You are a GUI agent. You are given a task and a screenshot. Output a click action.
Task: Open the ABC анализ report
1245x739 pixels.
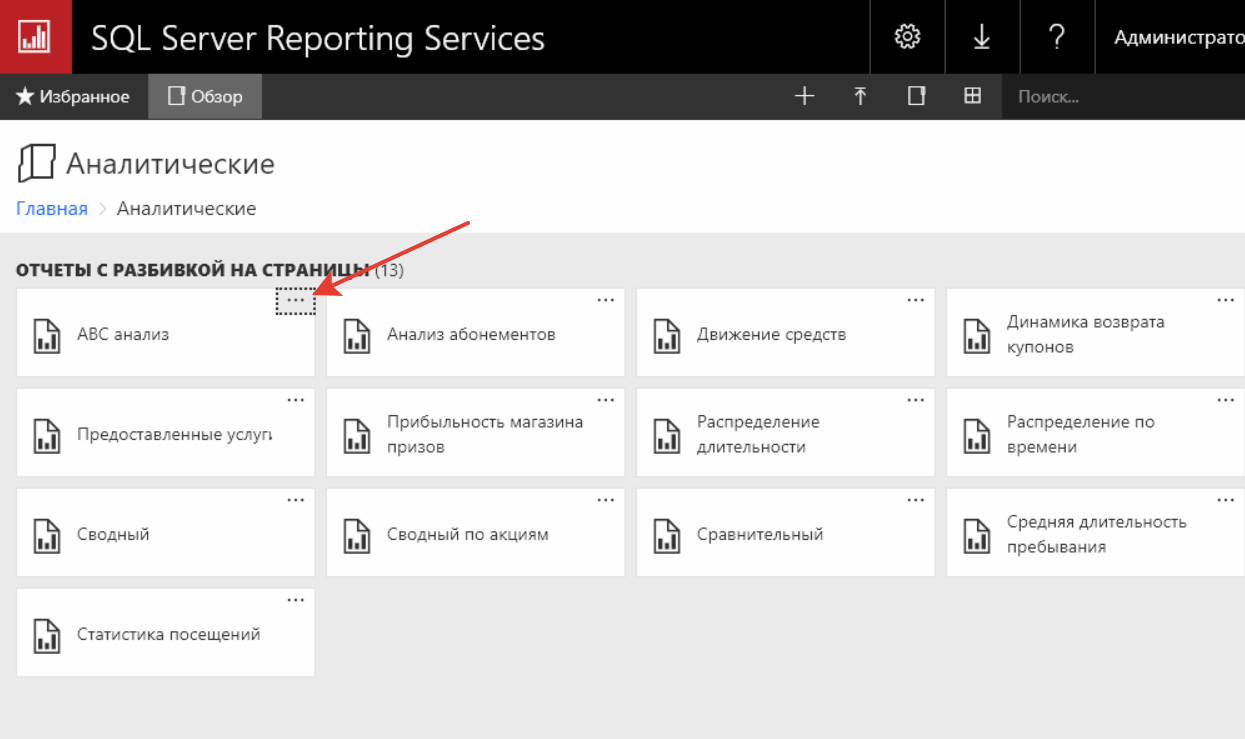[123, 335]
